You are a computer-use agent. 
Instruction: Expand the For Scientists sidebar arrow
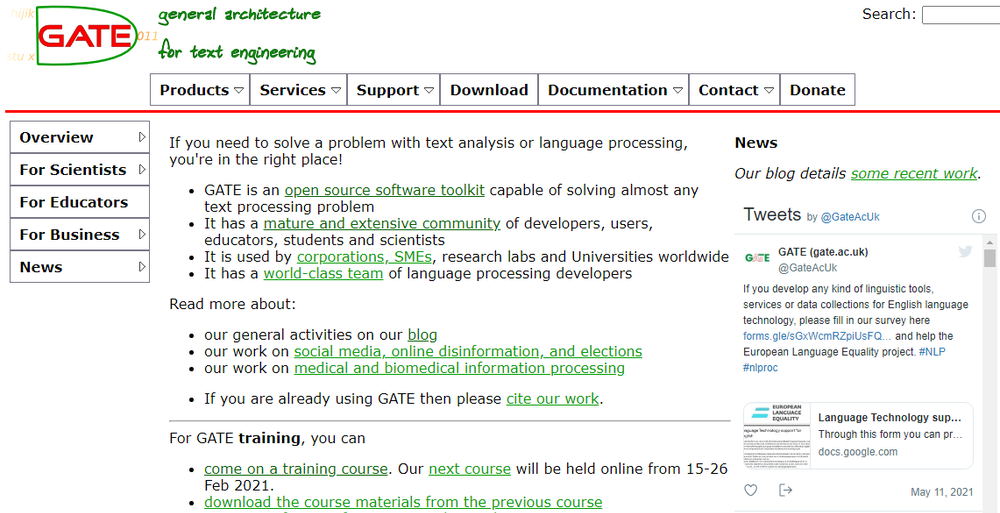(142, 170)
